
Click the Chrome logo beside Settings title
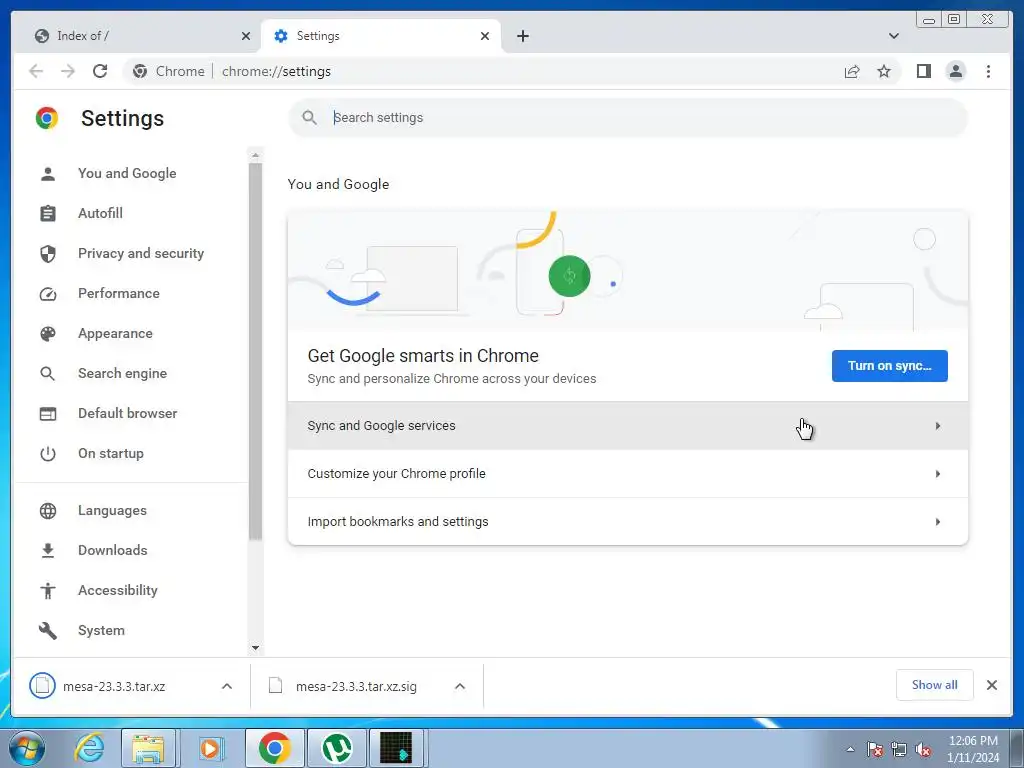[47, 118]
